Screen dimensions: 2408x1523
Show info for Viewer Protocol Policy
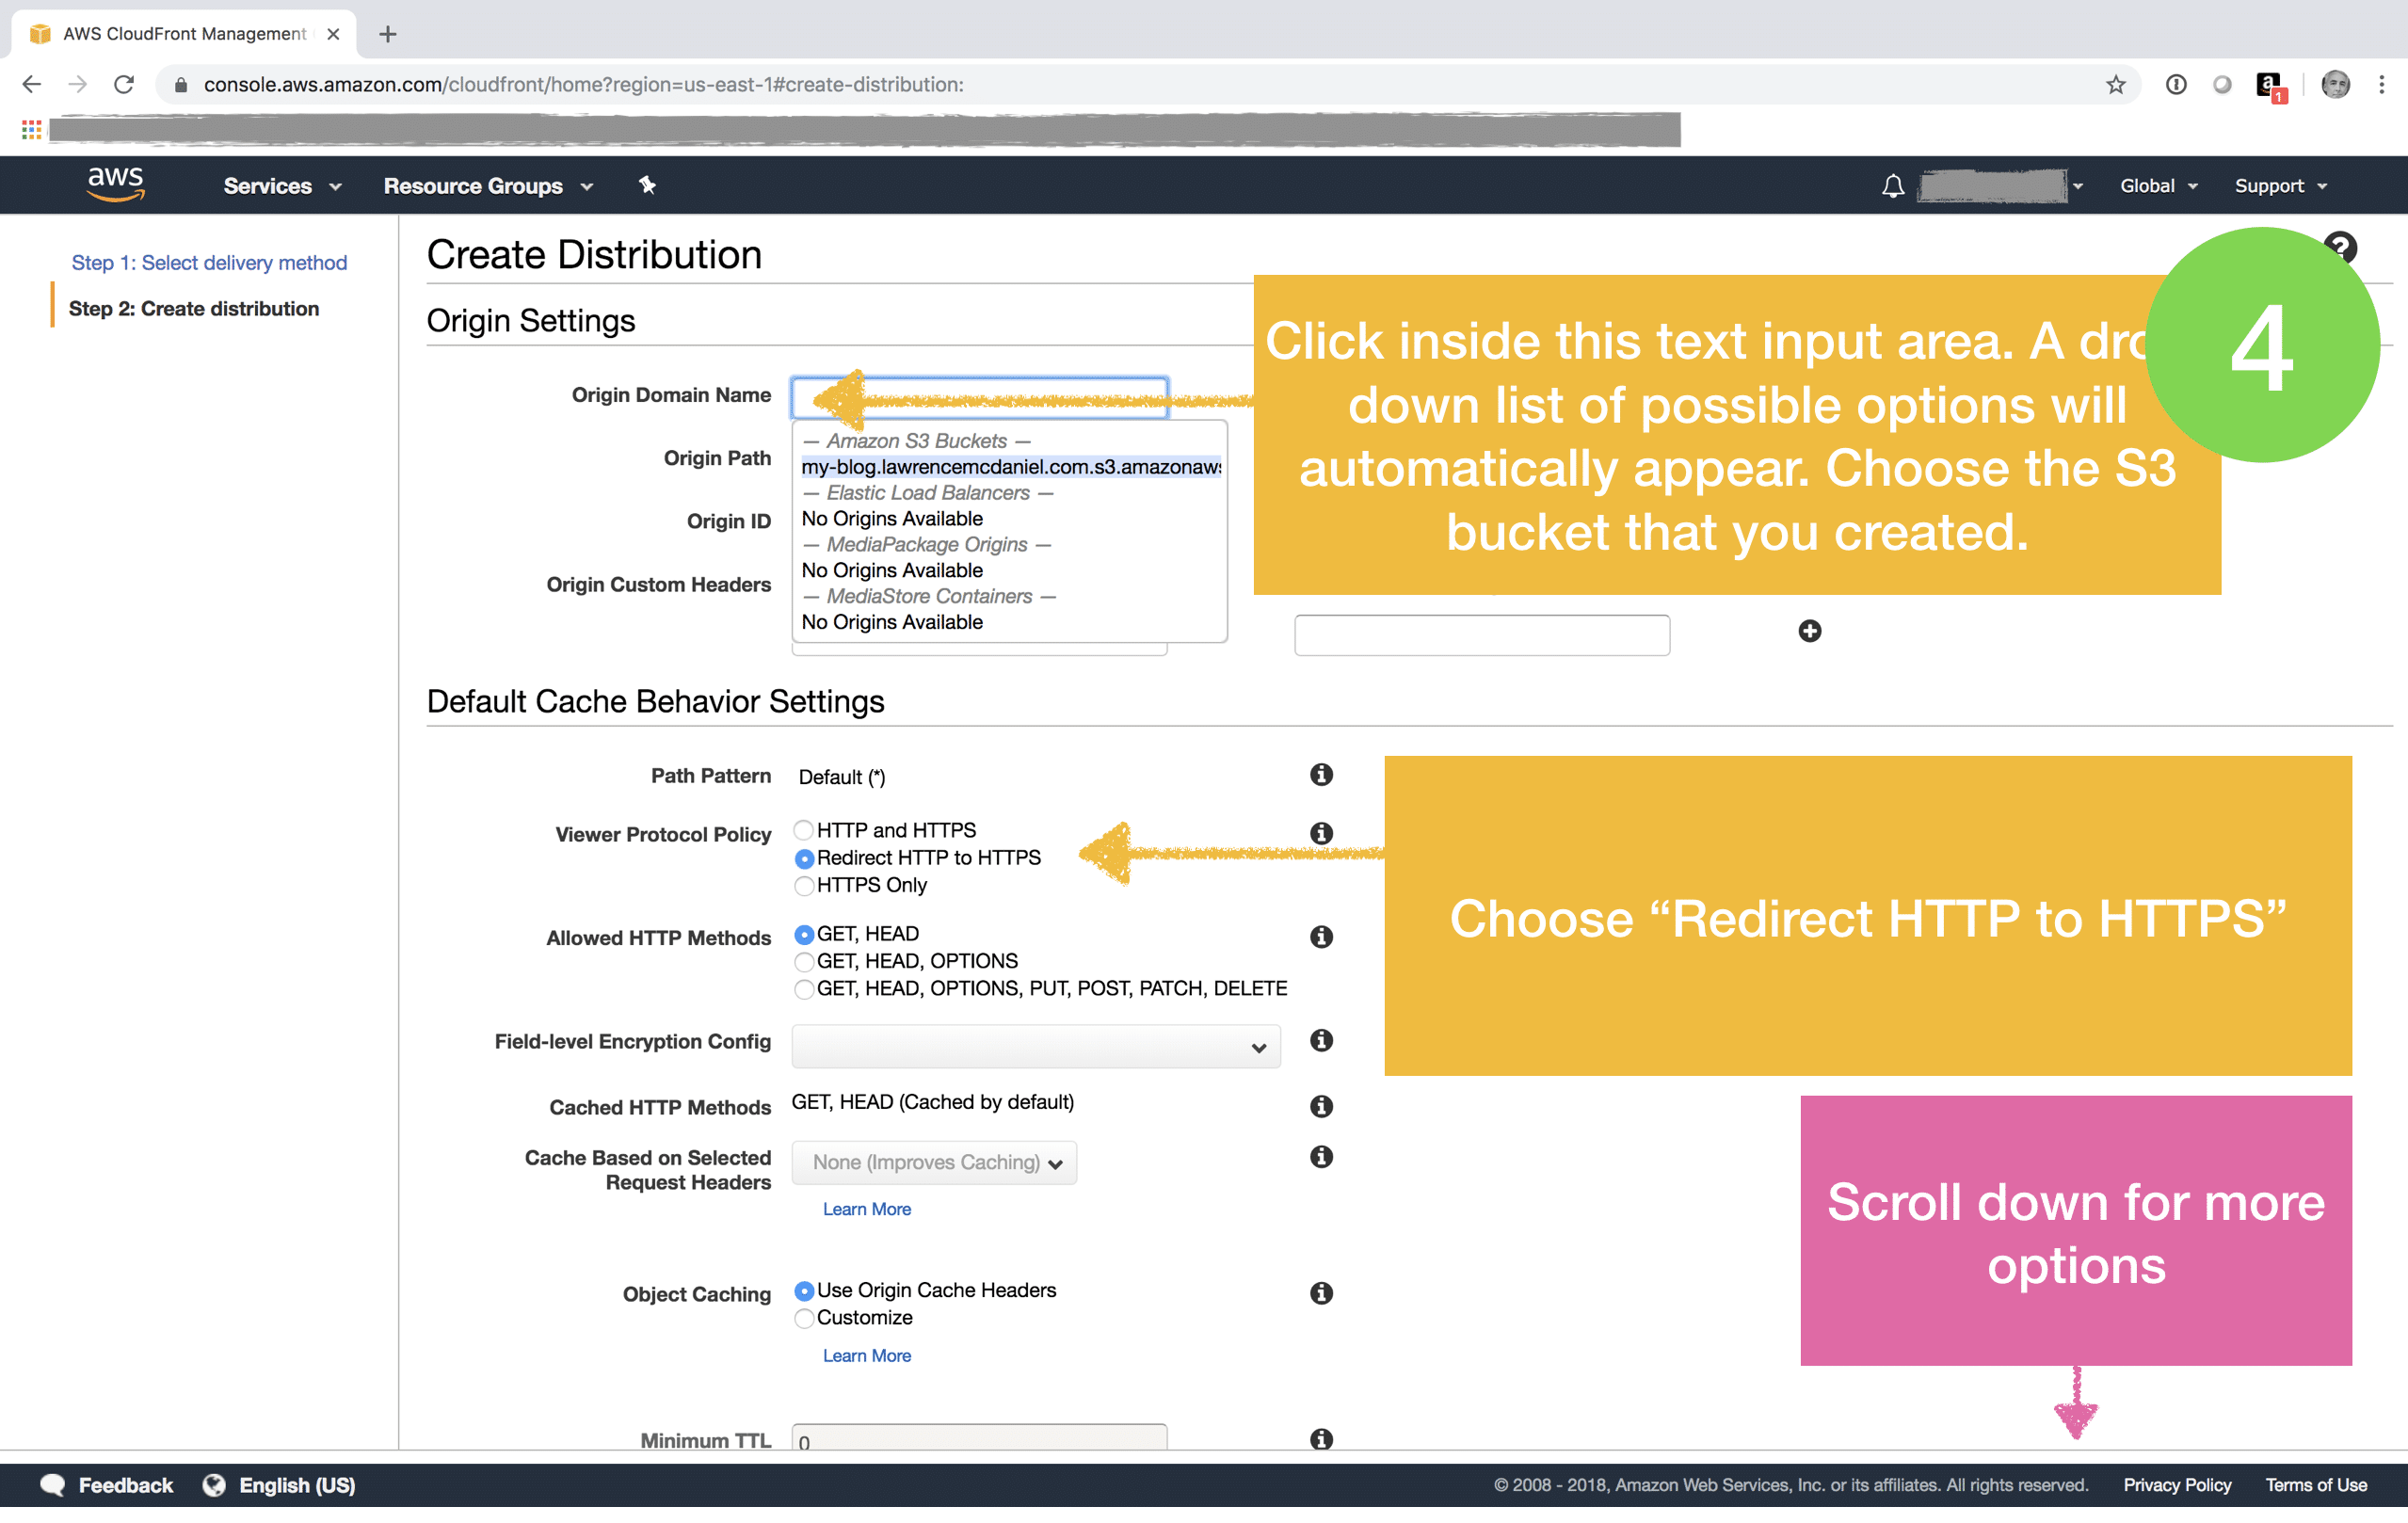[x=1321, y=833]
